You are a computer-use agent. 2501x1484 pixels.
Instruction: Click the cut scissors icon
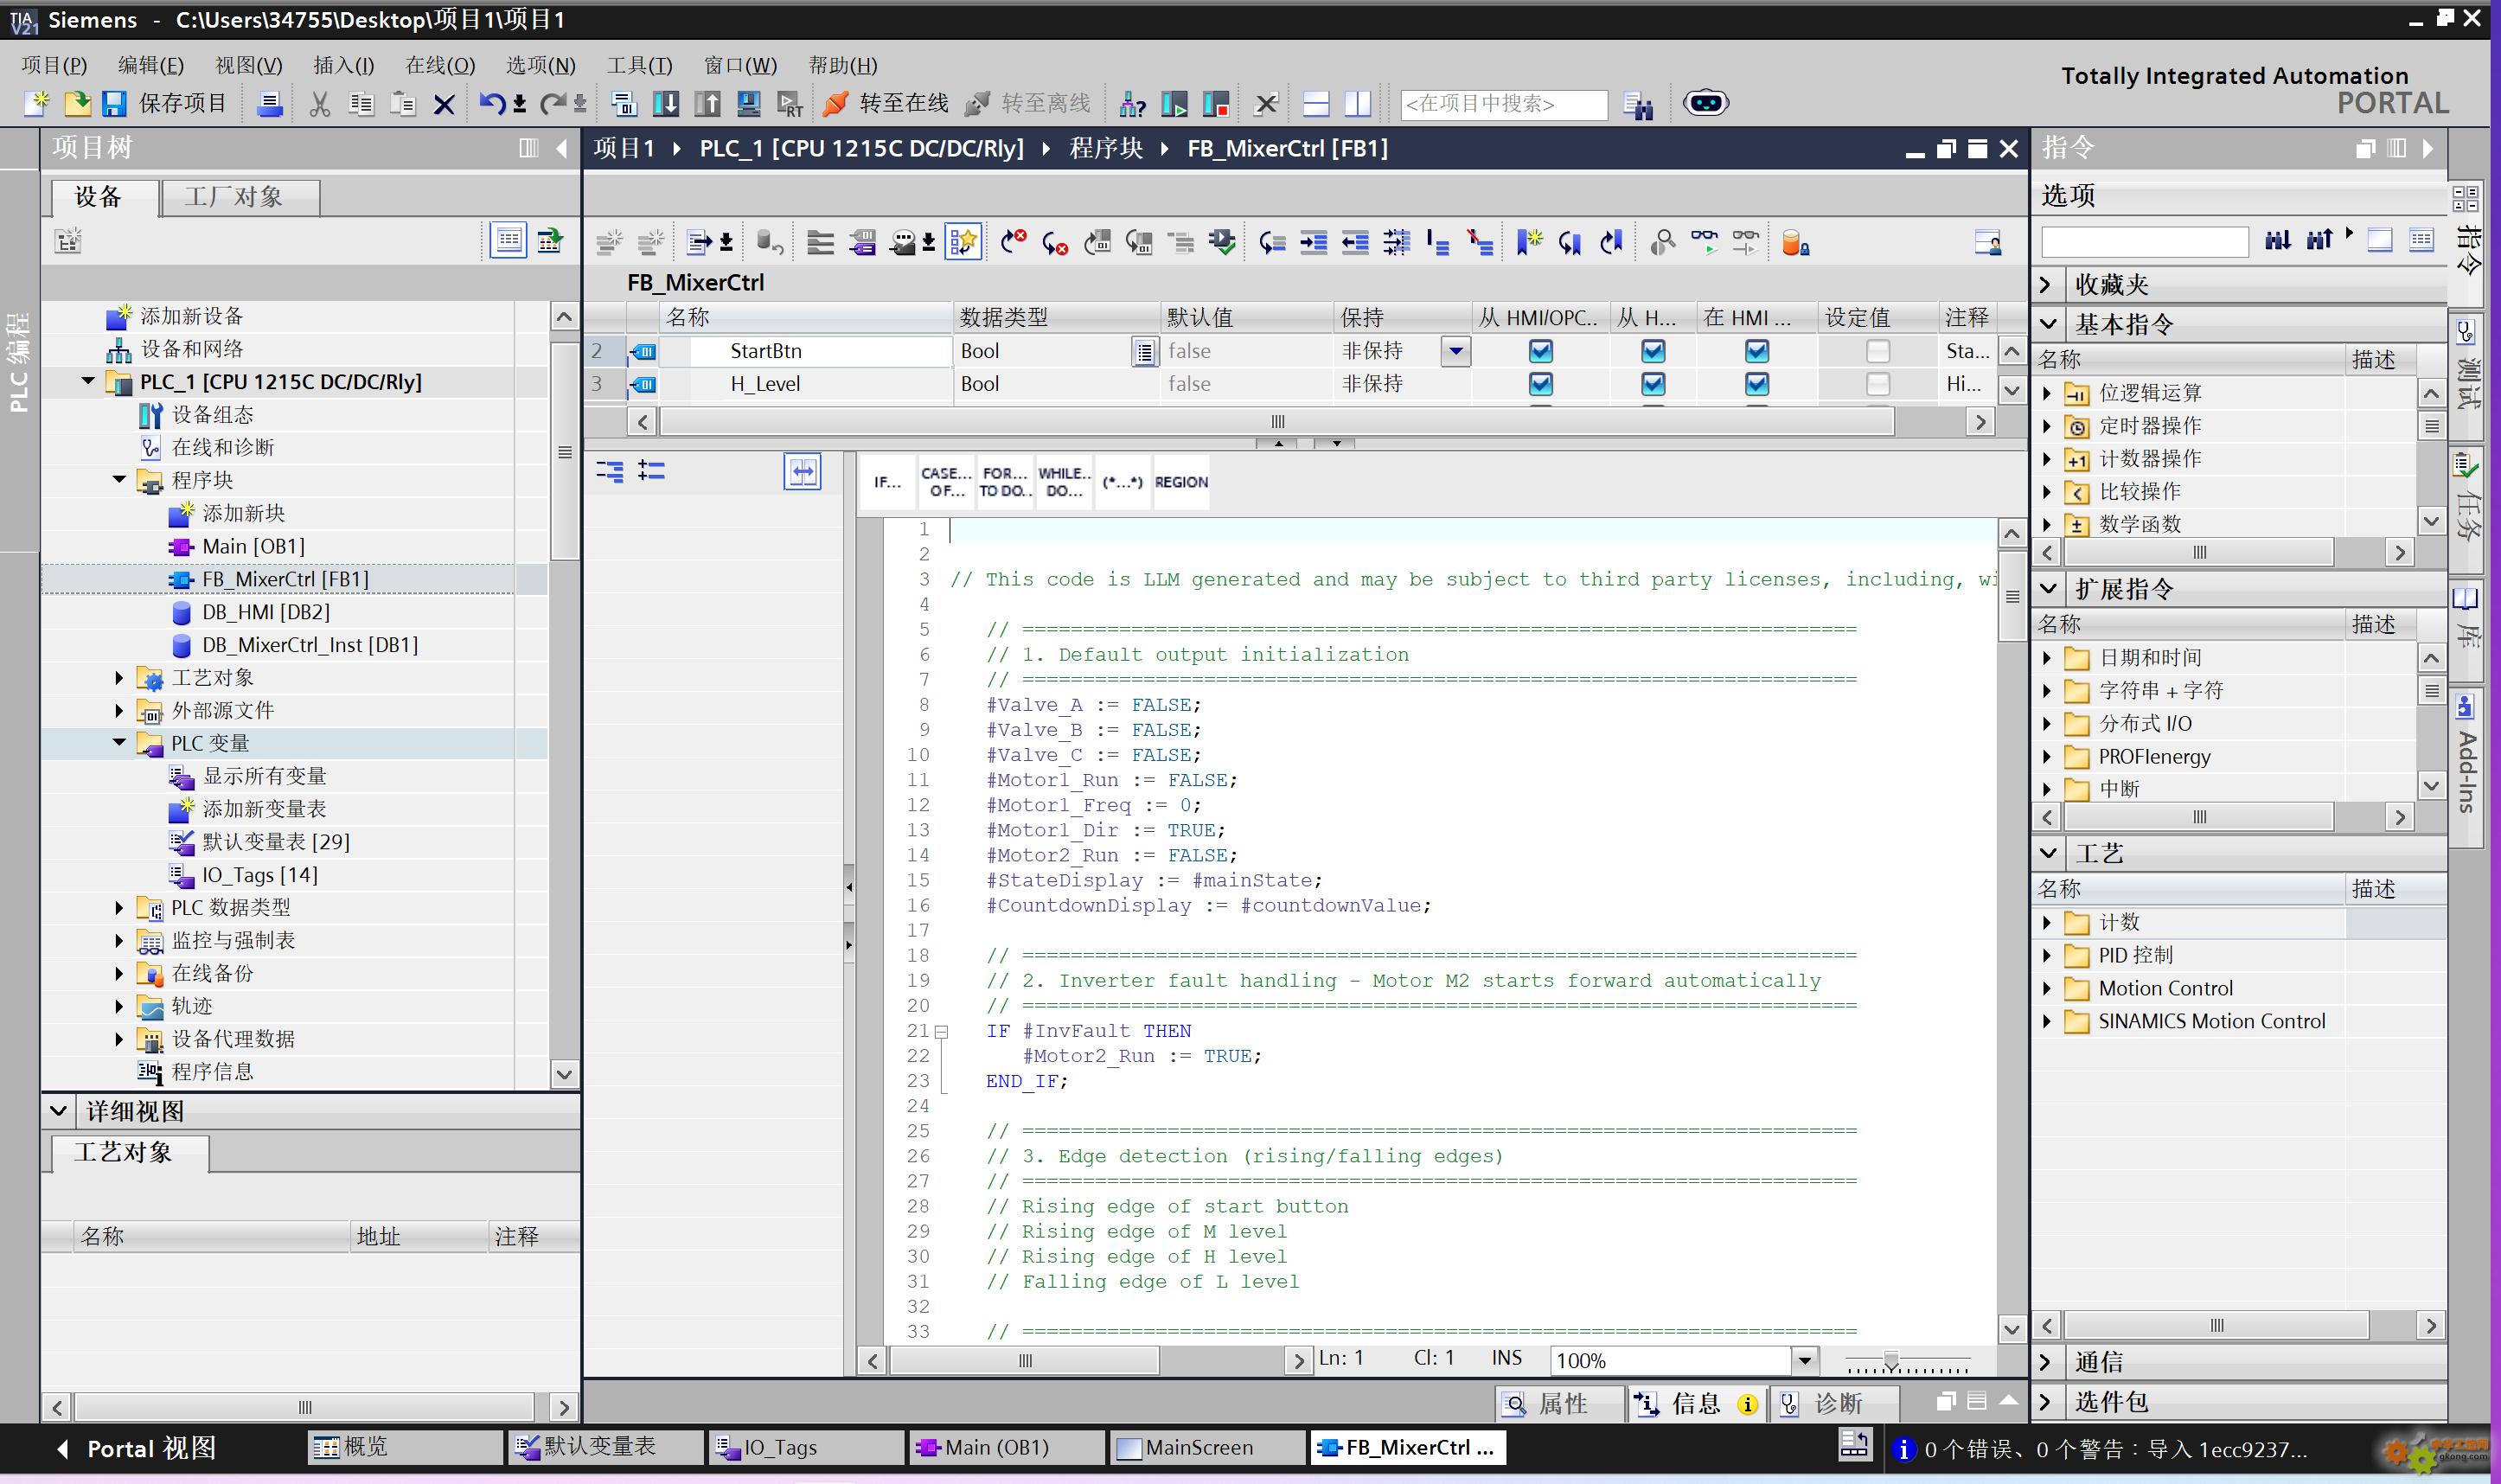(320, 103)
